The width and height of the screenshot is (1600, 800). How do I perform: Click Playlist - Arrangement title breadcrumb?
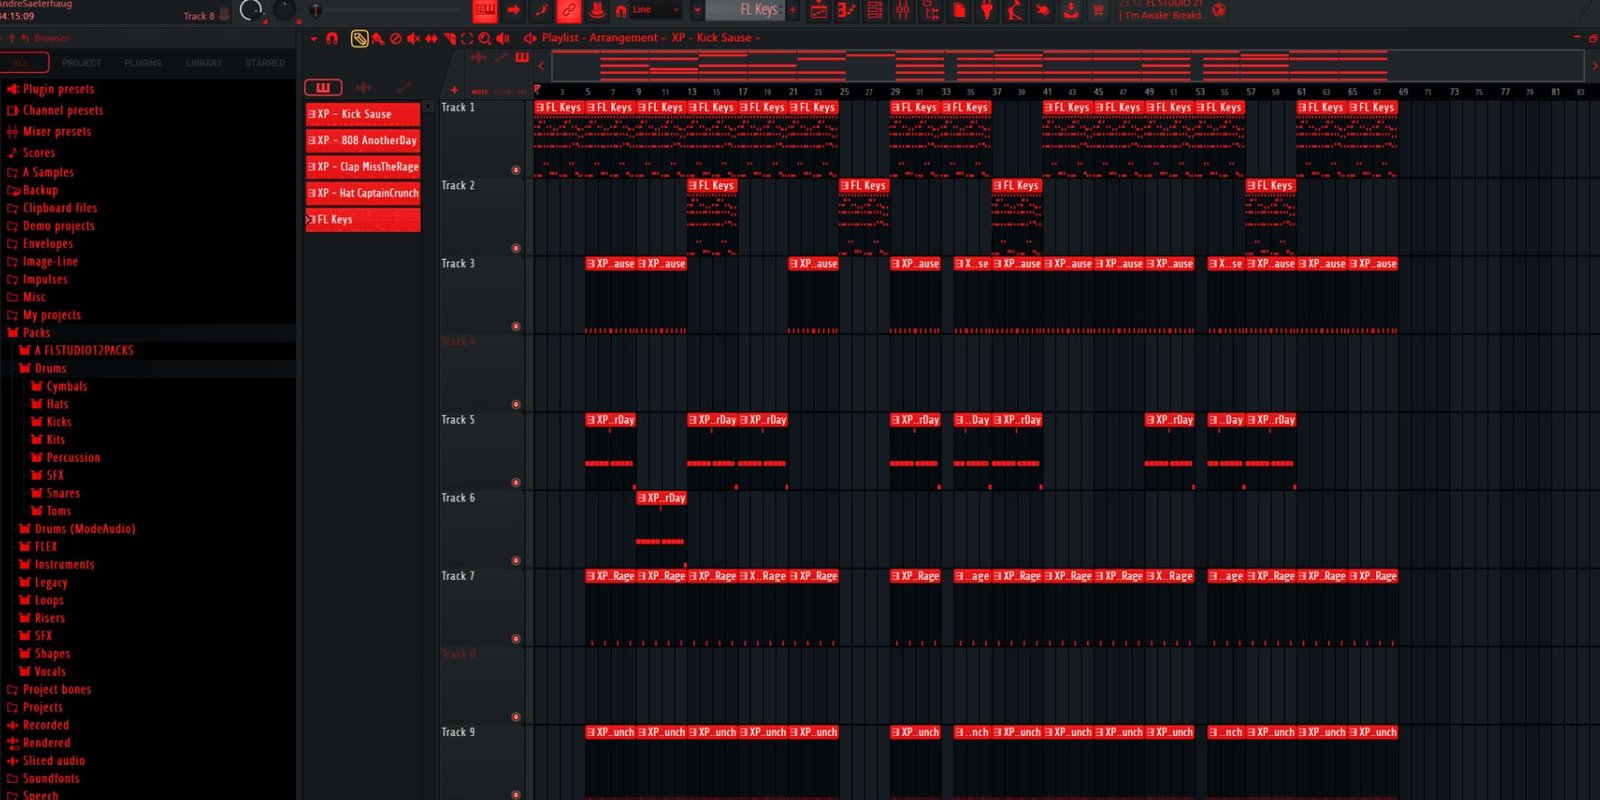599,38
